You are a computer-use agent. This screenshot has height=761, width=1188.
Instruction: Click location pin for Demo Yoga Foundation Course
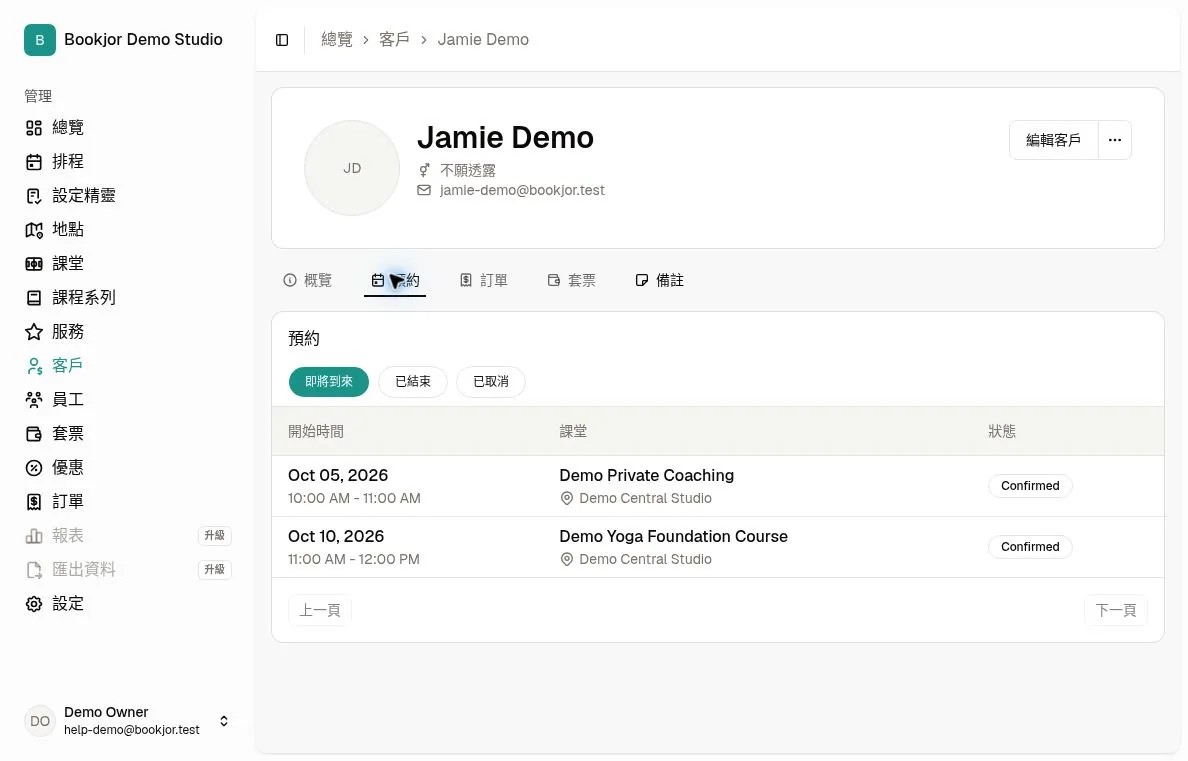(x=566, y=559)
